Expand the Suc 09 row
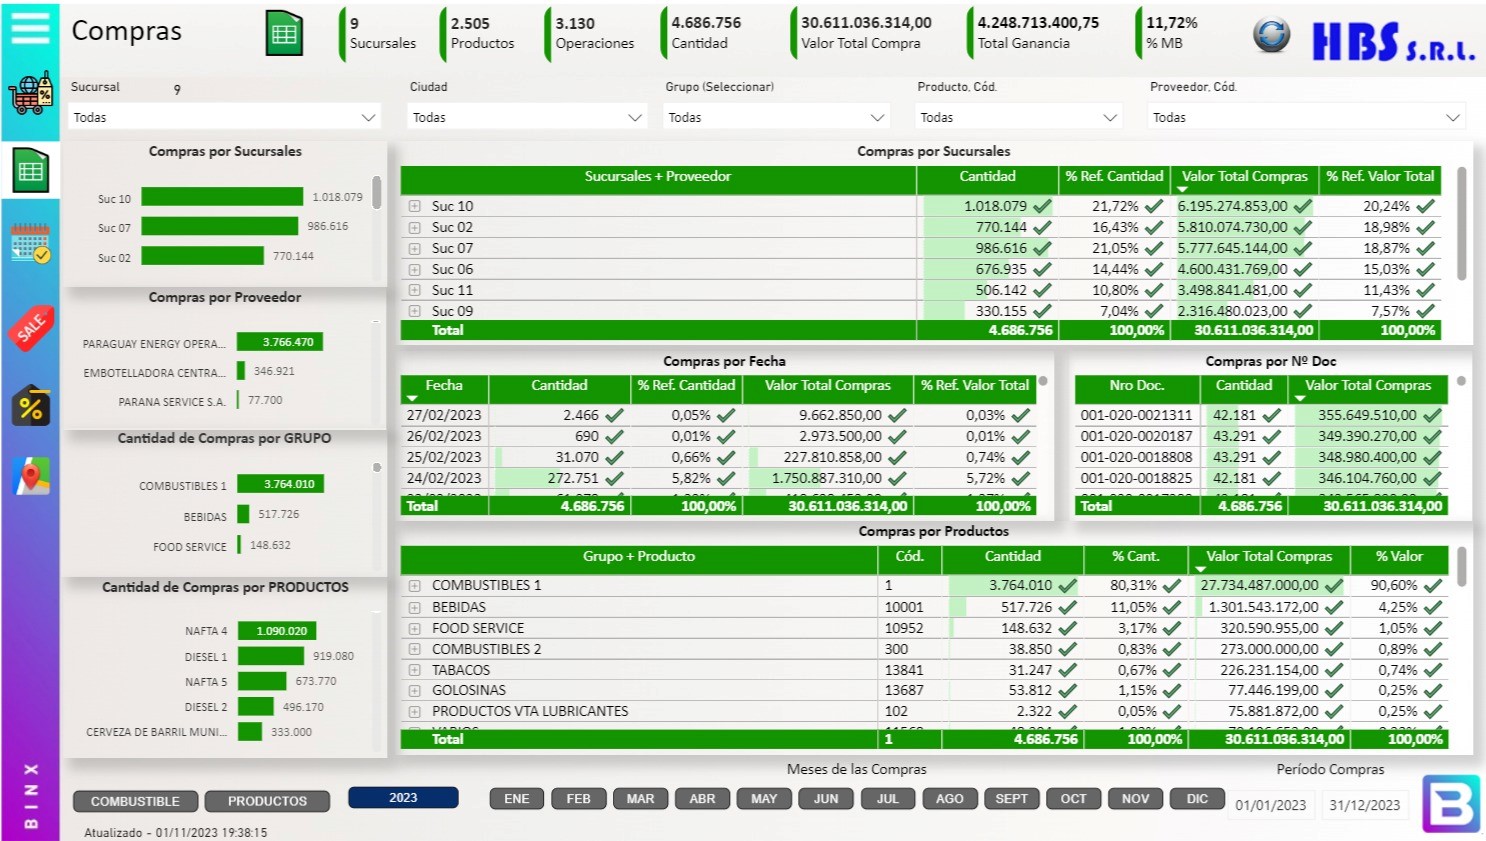The height and width of the screenshot is (841, 1486). pyautogui.click(x=414, y=311)
